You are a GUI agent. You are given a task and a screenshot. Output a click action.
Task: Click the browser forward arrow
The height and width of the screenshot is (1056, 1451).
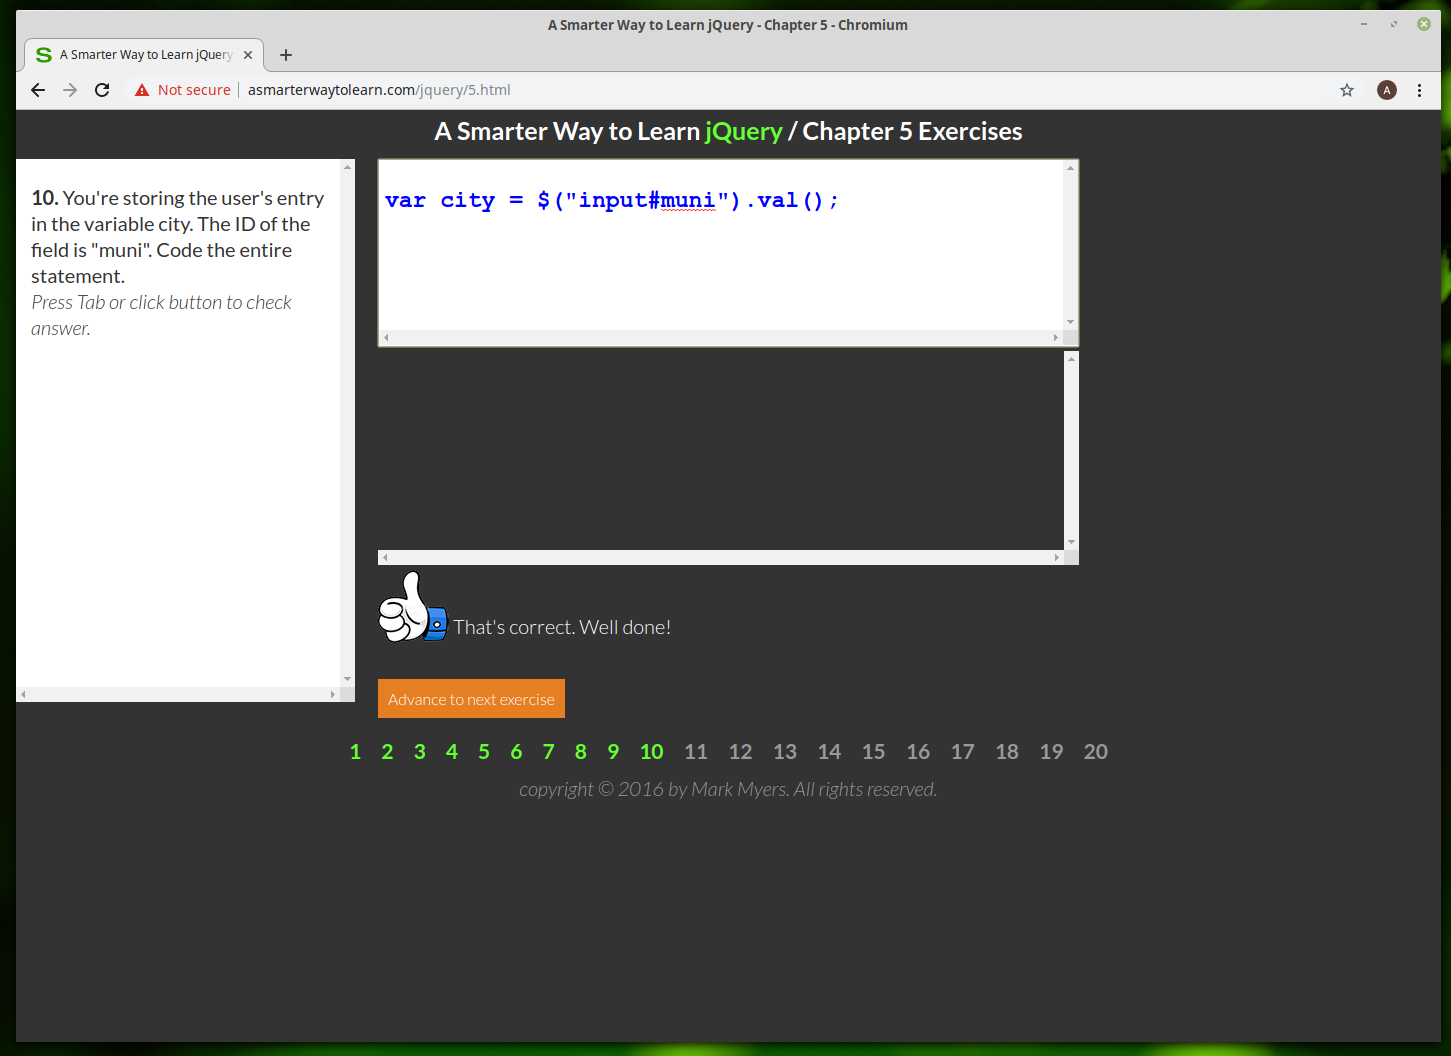click(70, 90)
